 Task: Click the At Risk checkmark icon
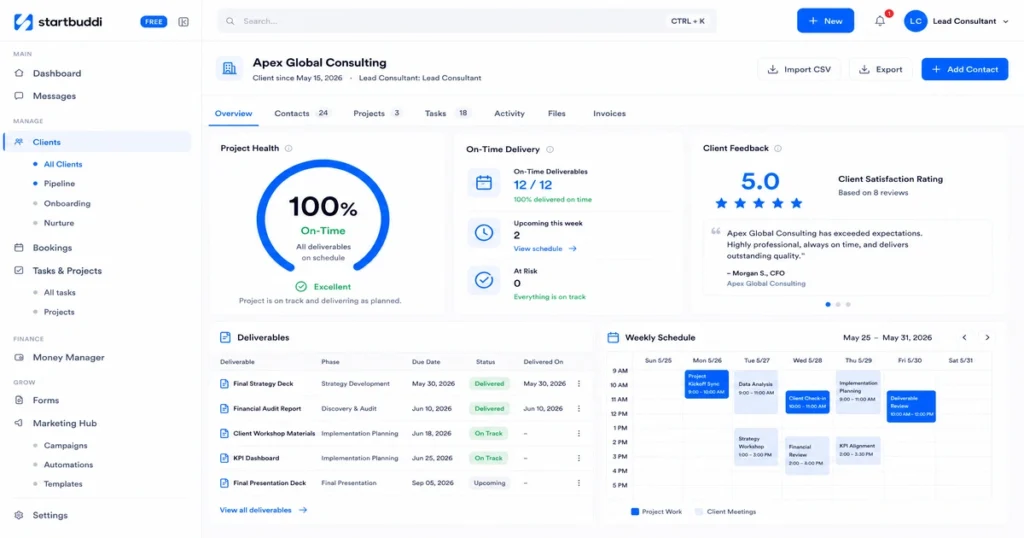484,280
